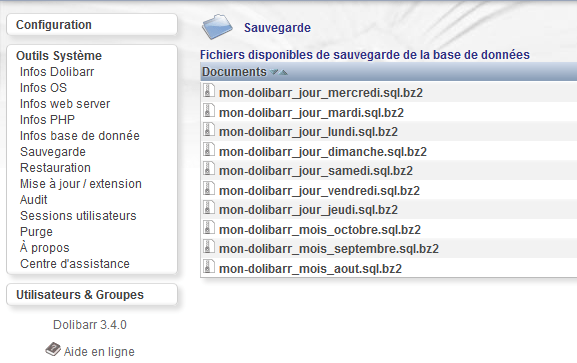The image size is (577, 363).
Task: Open Centre d'assistance menu entry
Action: 75,264
